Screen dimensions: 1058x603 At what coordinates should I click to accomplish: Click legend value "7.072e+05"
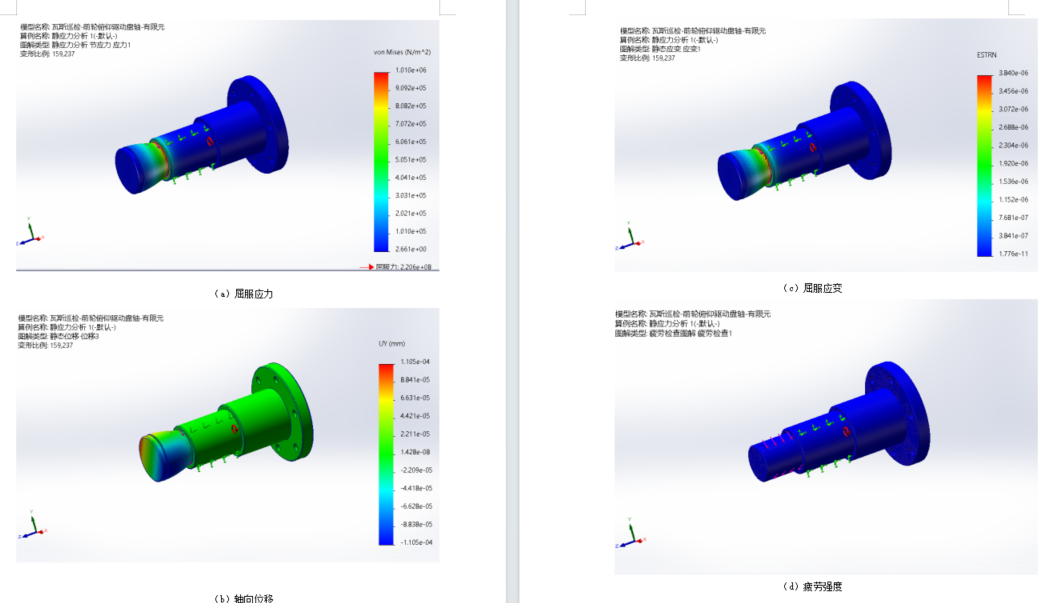pyautogui.click(x=411, y=123)
